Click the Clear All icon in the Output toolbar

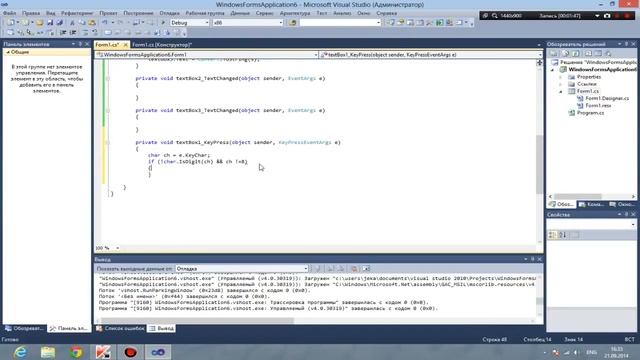tap(354, 269)
